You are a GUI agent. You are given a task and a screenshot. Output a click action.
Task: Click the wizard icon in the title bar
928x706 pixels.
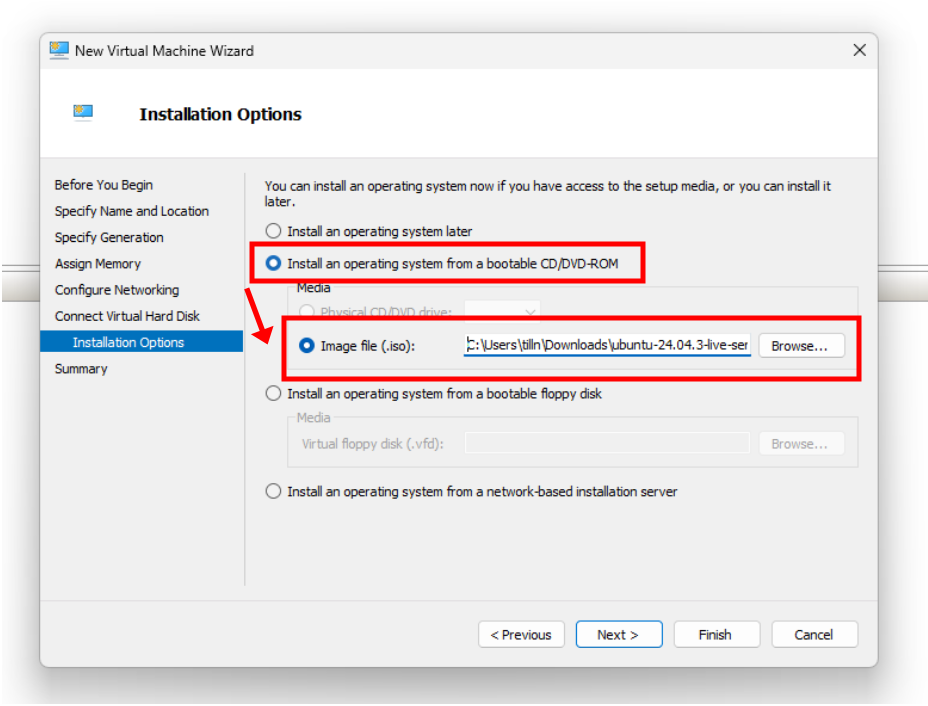(59, 50)
